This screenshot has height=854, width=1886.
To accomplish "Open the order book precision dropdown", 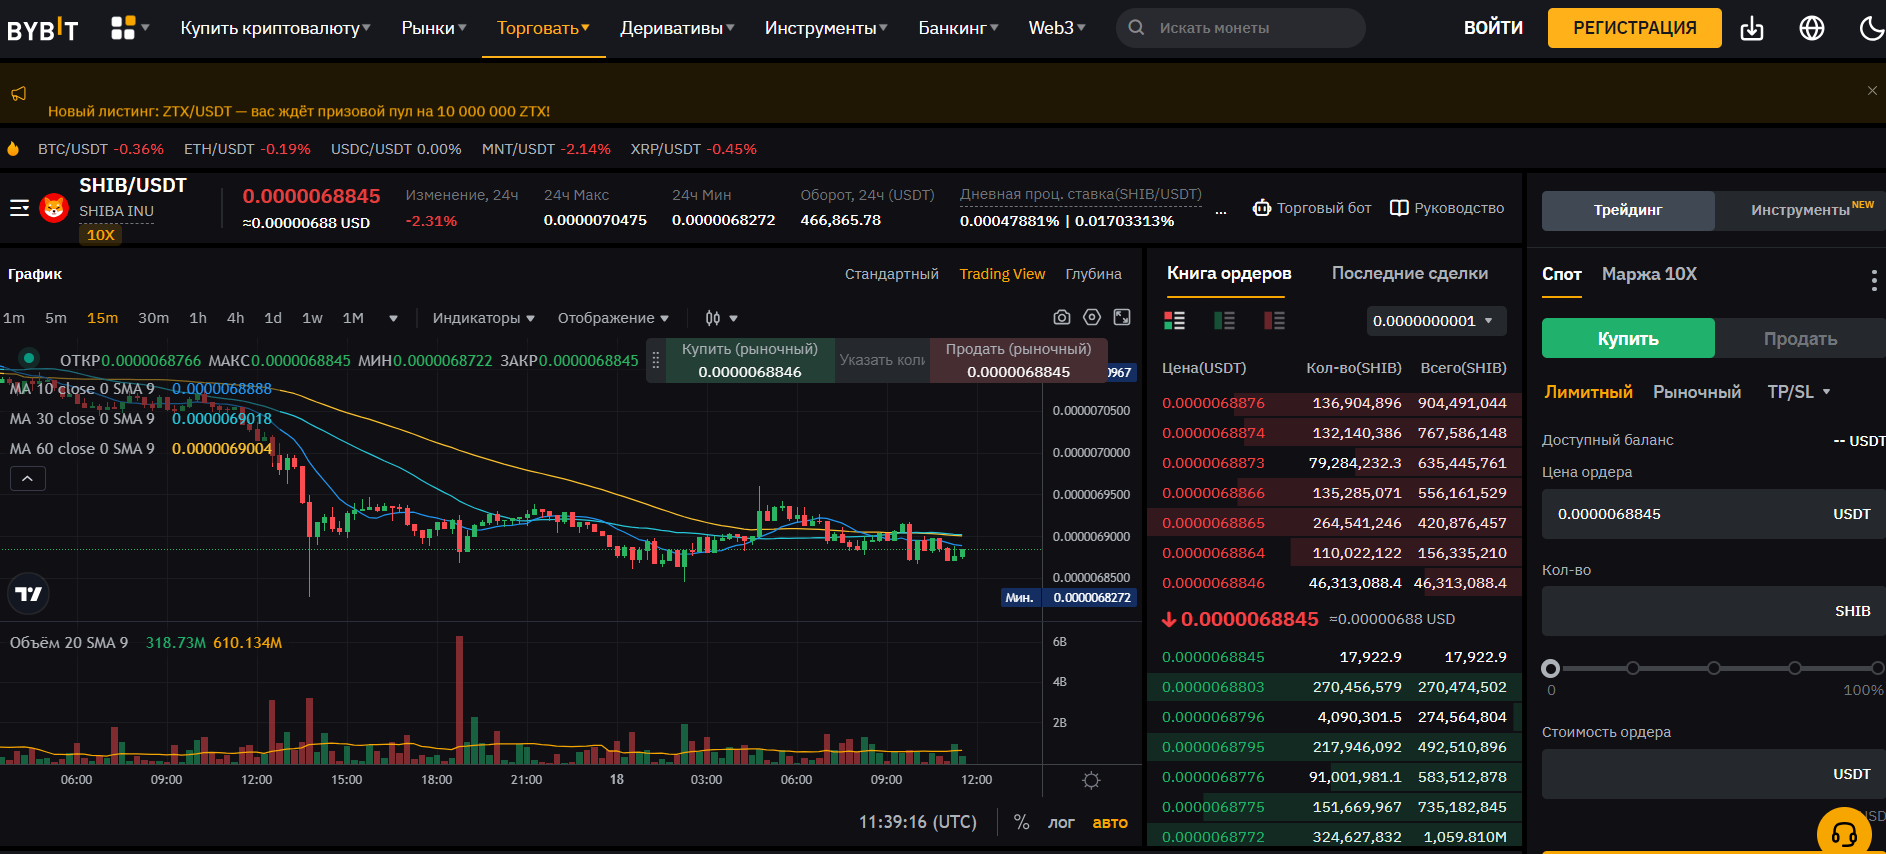I will pos(1435,321).
